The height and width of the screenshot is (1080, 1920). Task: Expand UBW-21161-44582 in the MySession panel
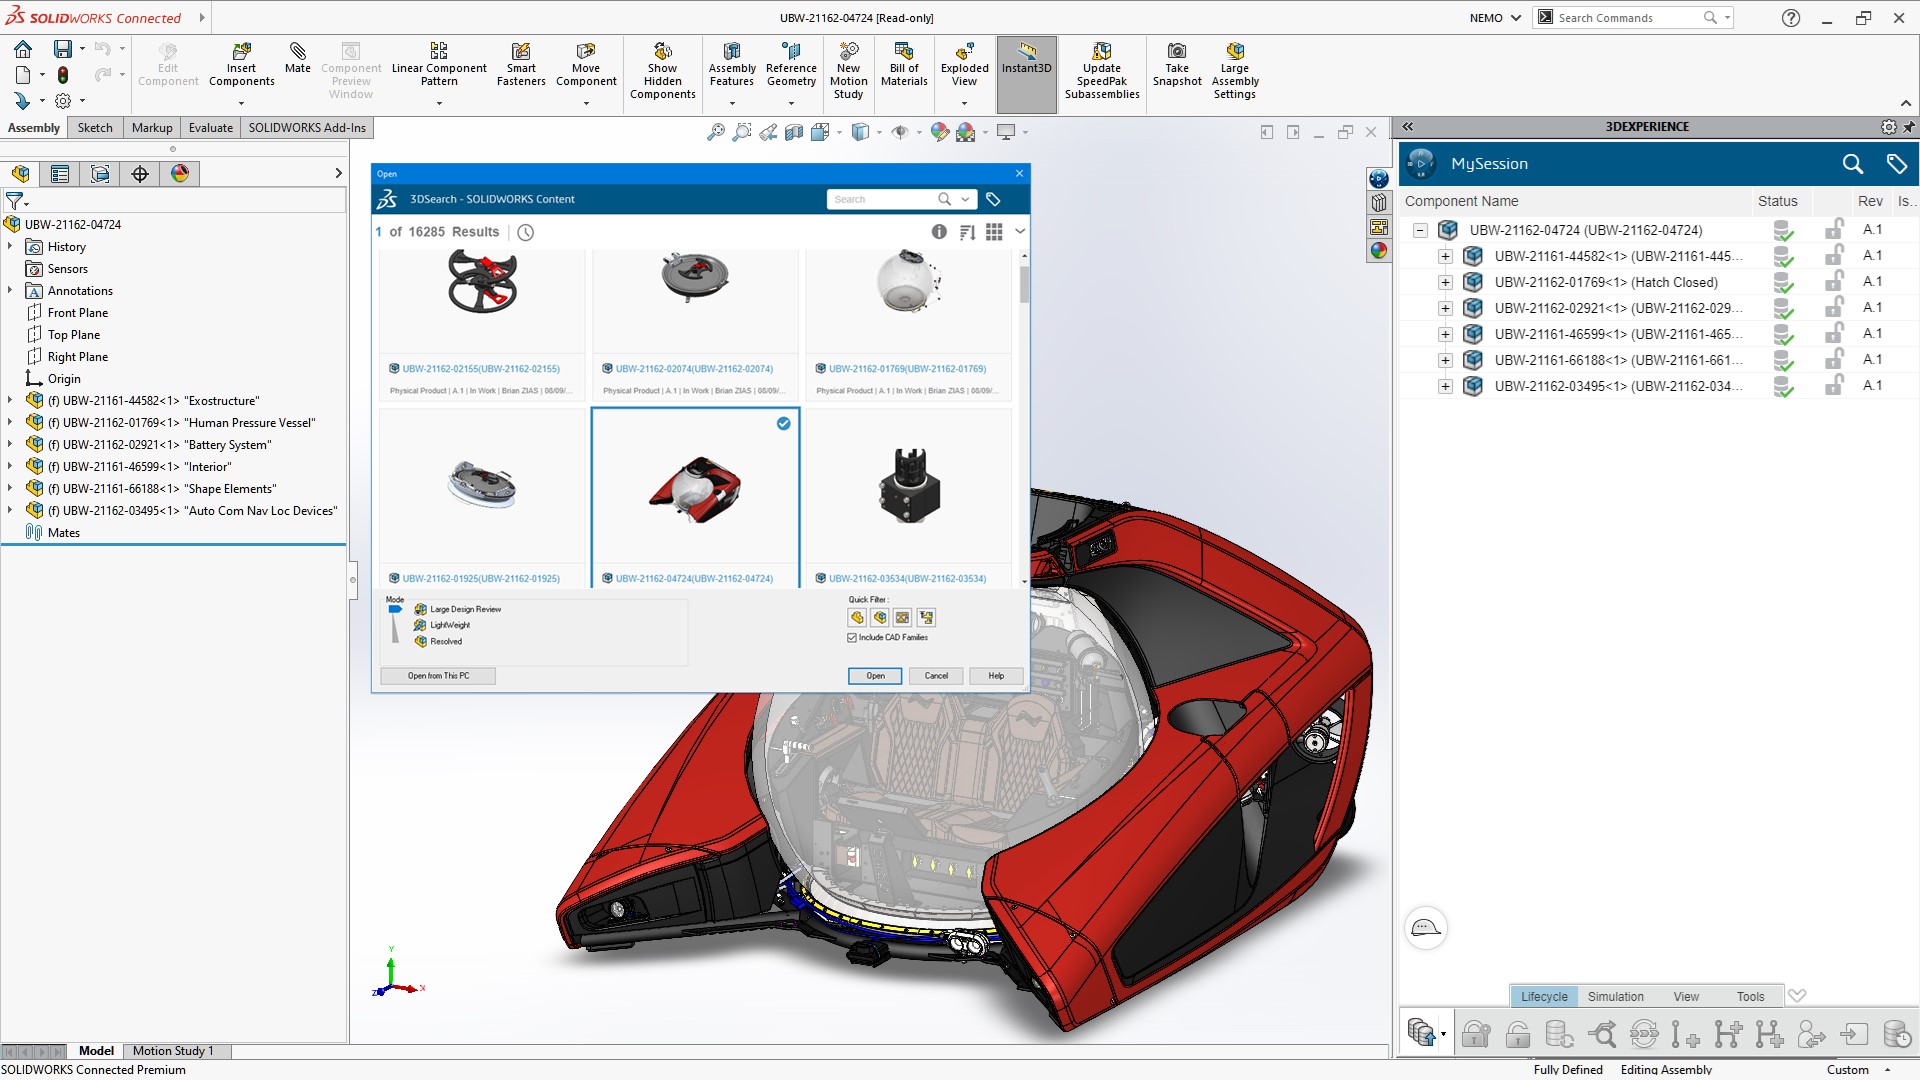[1447, 256]
